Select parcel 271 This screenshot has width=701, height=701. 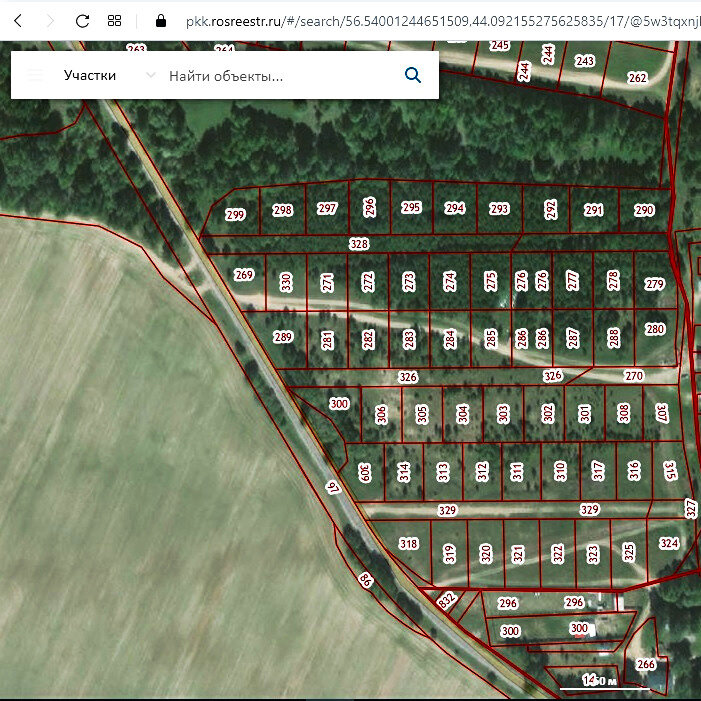[x=328, y=282]
